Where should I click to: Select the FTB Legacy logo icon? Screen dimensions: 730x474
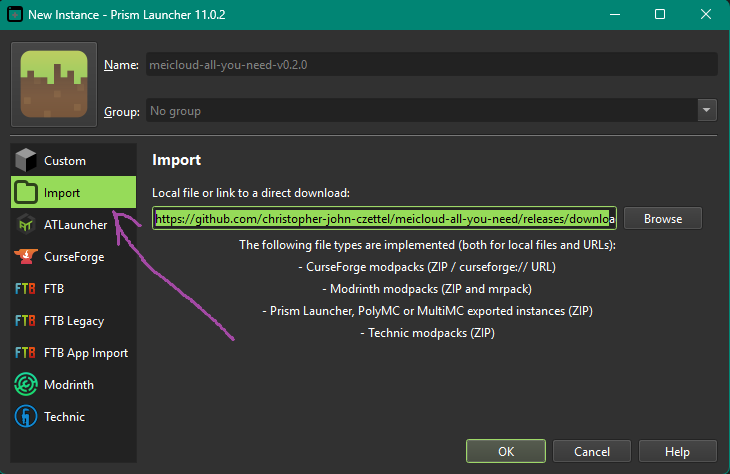coord(25,321)
